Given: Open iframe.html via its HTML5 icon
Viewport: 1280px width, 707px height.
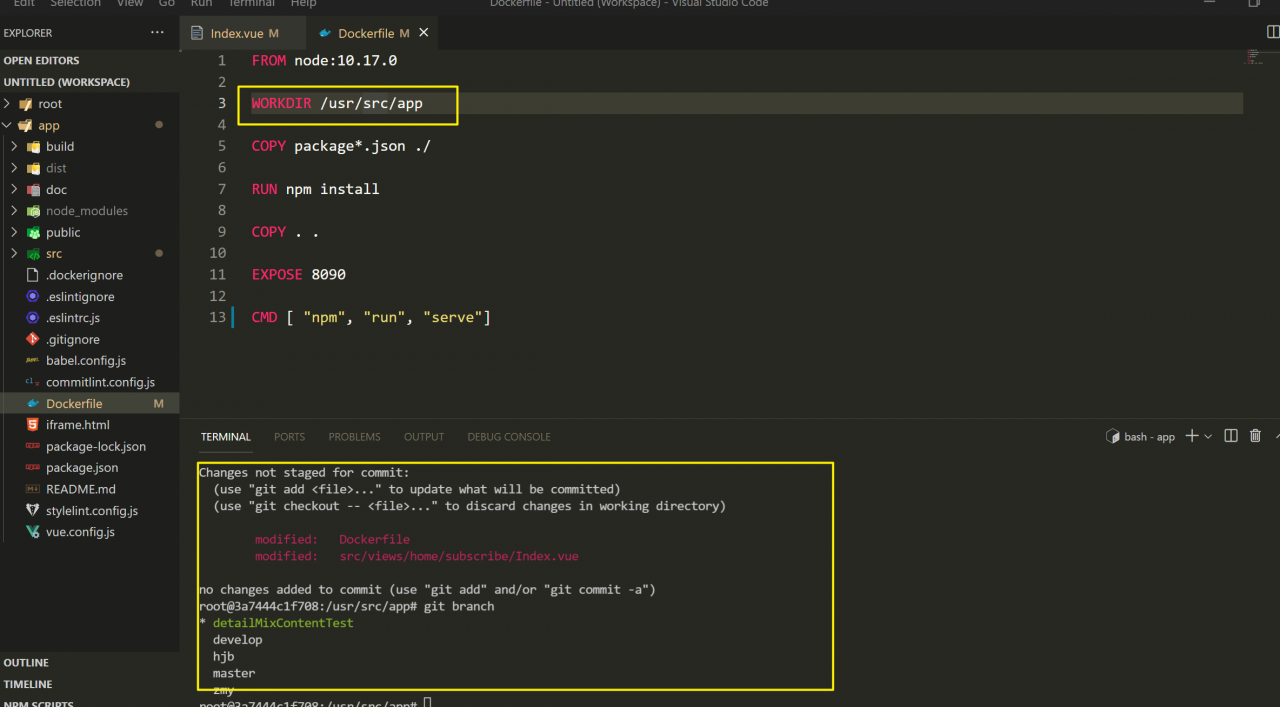Looking at the screenshot, I should [x=33, y=425].
